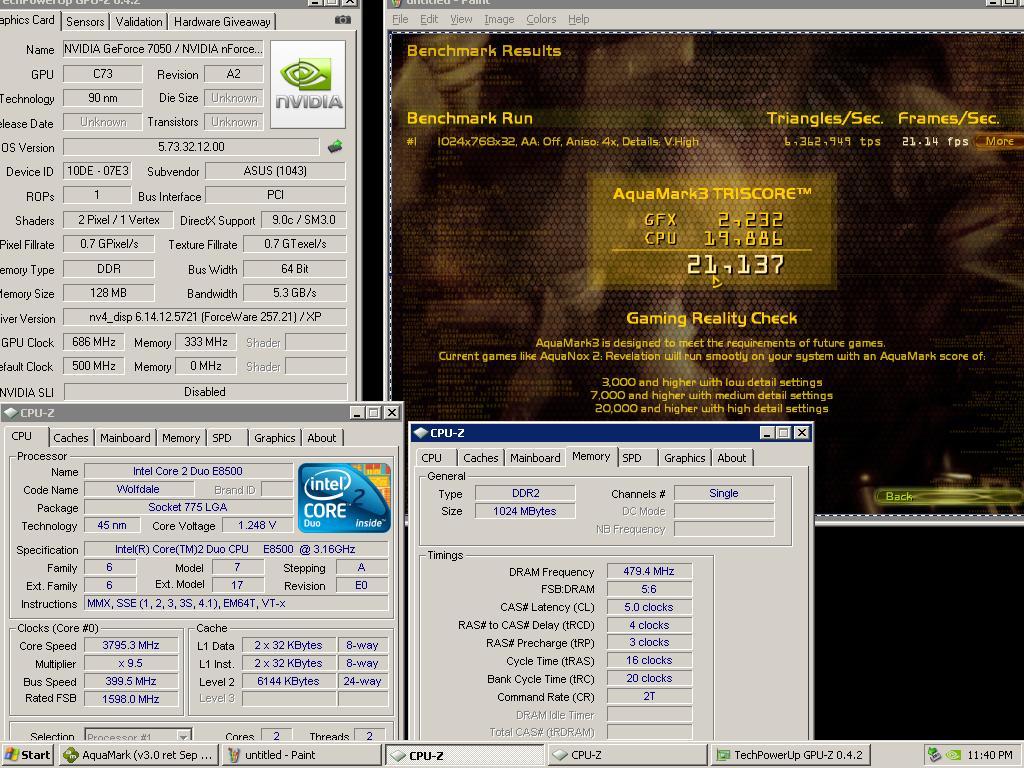Click the taskbar clock showing 11:40 PM
This screenshot has width=1024, height=768.
(989, 755)
